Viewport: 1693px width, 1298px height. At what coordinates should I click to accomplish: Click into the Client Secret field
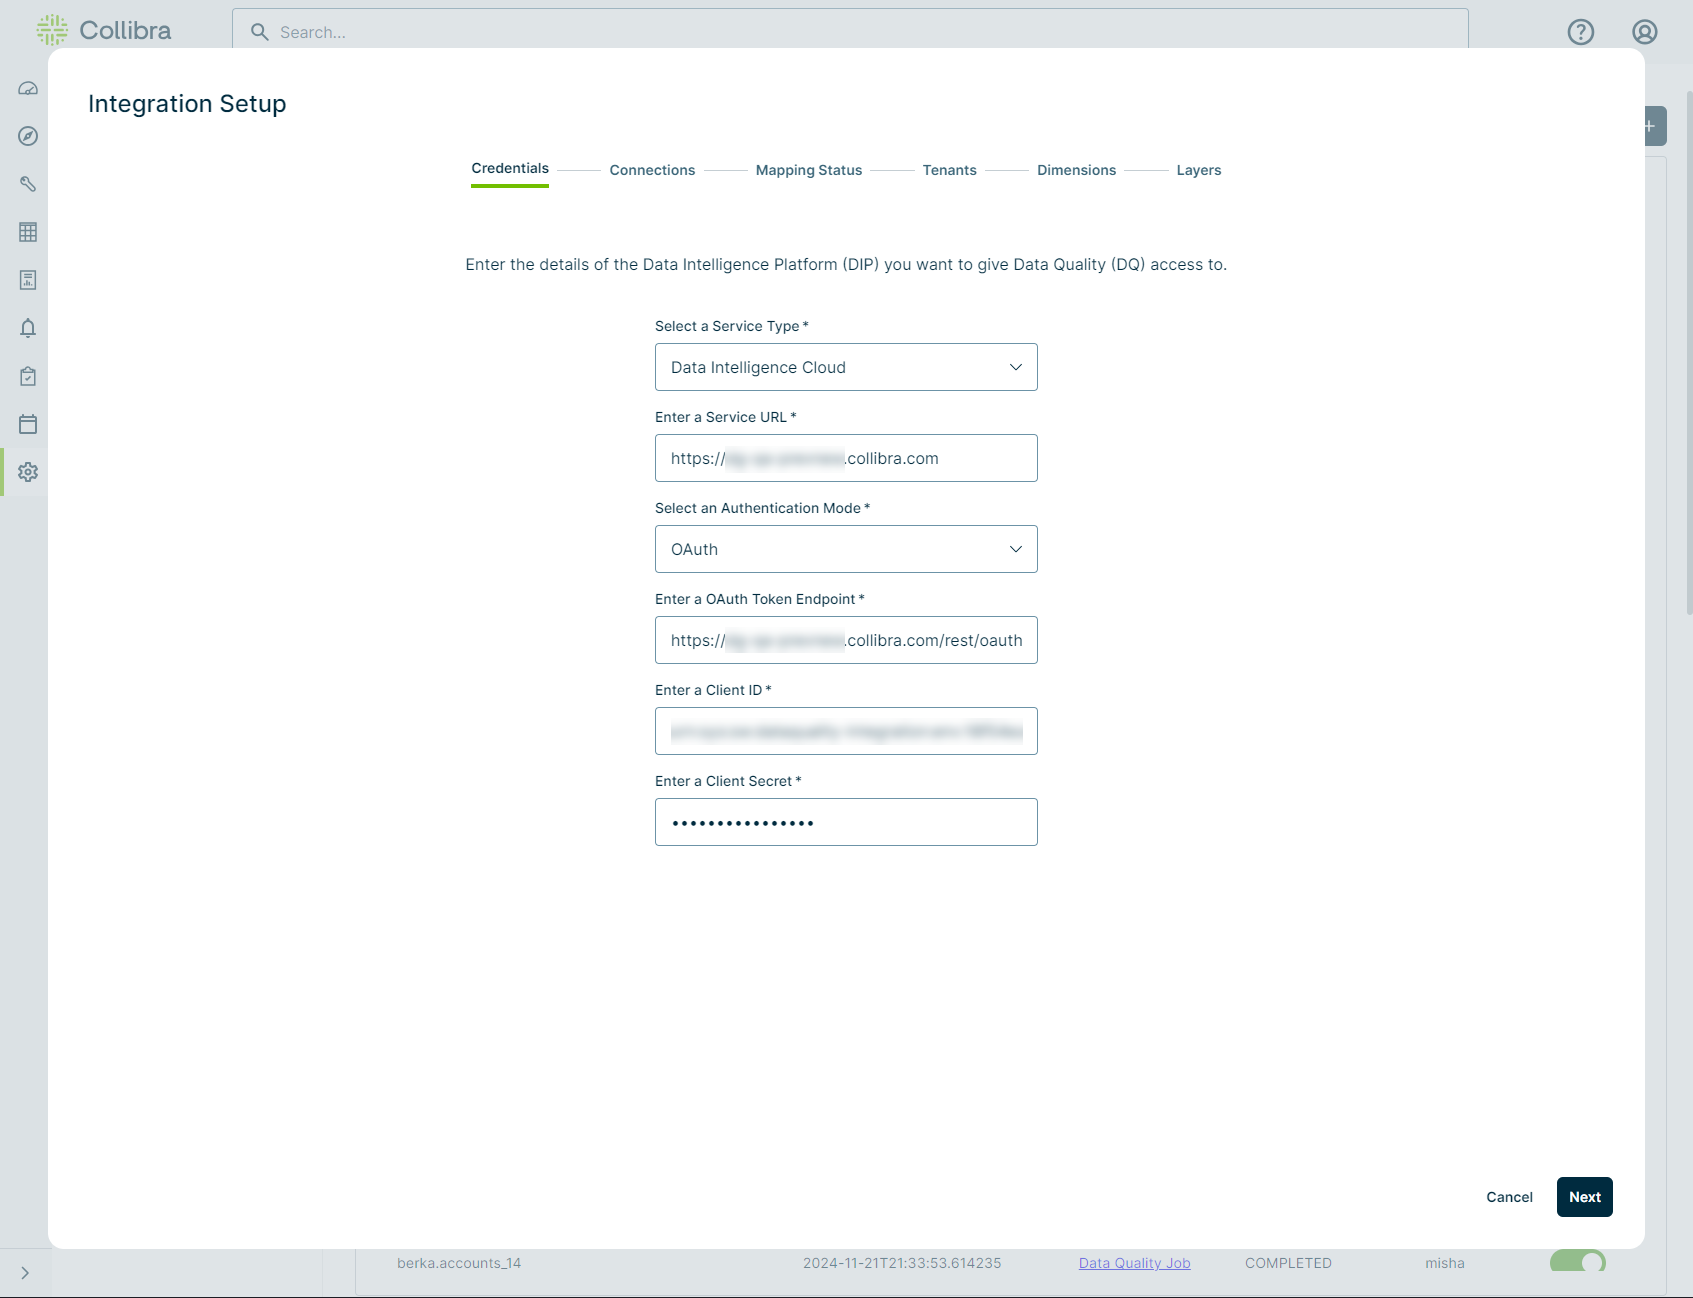(x=846, y=822)
